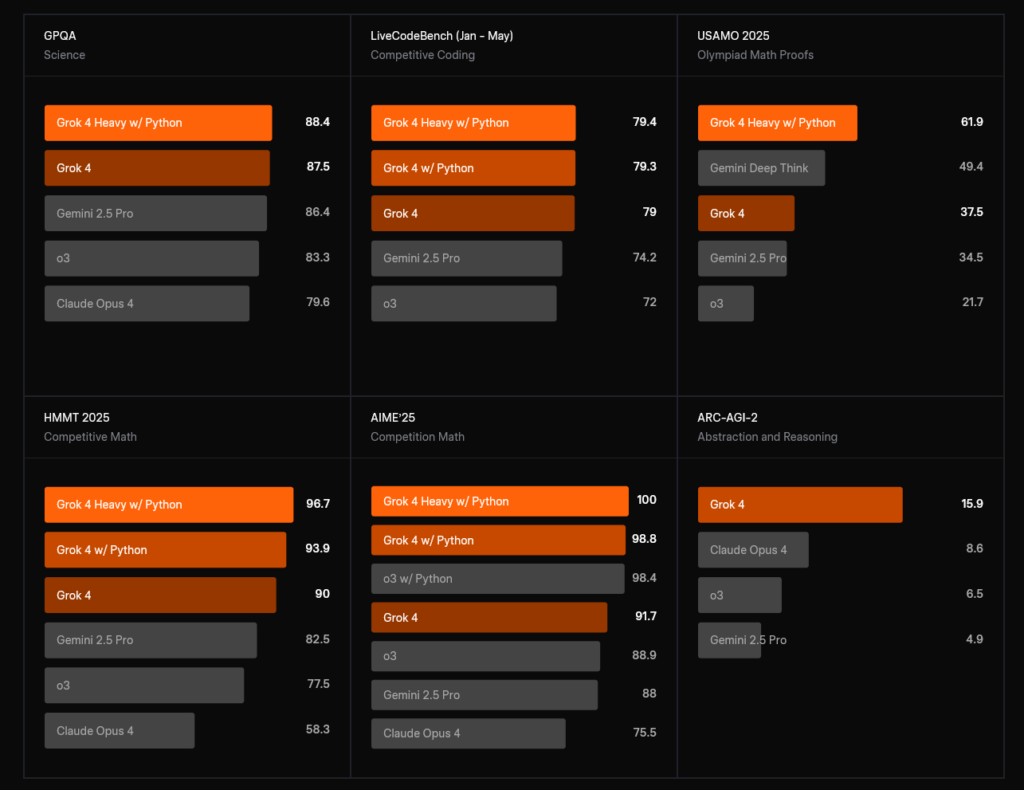Click the AIME'25 panel title
1024x790 pixels.
coord(390,418)
